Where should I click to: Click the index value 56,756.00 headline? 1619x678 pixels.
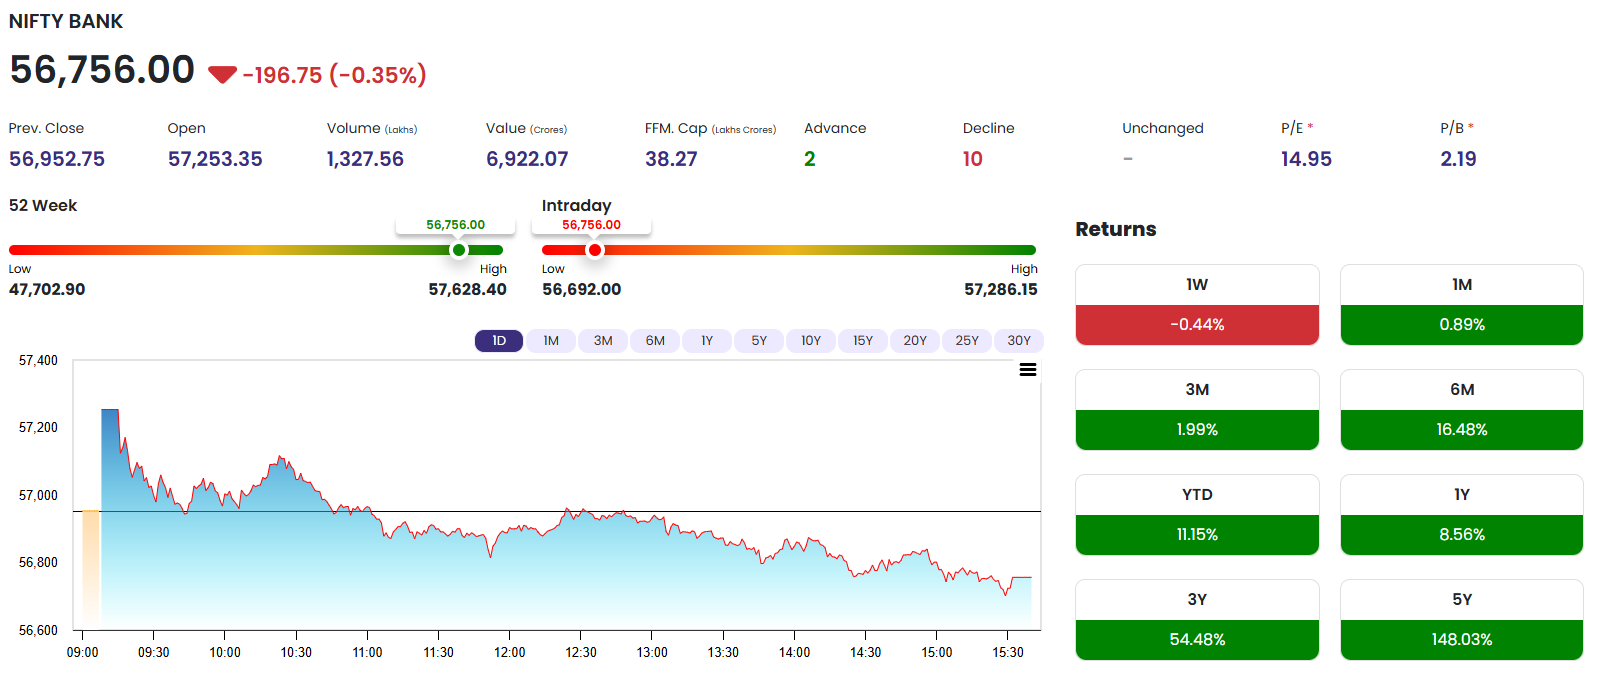[102, 70]
